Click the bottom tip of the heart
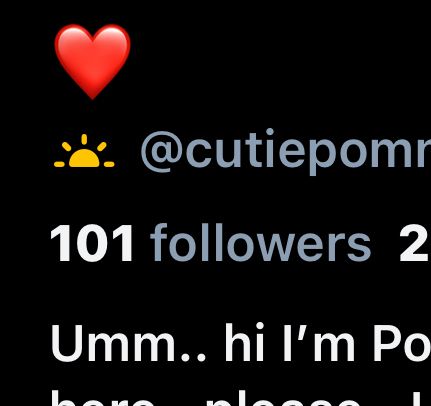431x406 pixels. pos(92,95)
